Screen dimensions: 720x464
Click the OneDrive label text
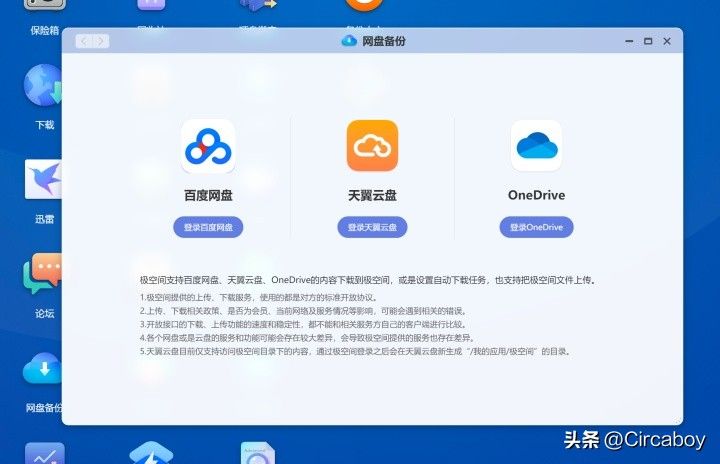pos(536,195)
